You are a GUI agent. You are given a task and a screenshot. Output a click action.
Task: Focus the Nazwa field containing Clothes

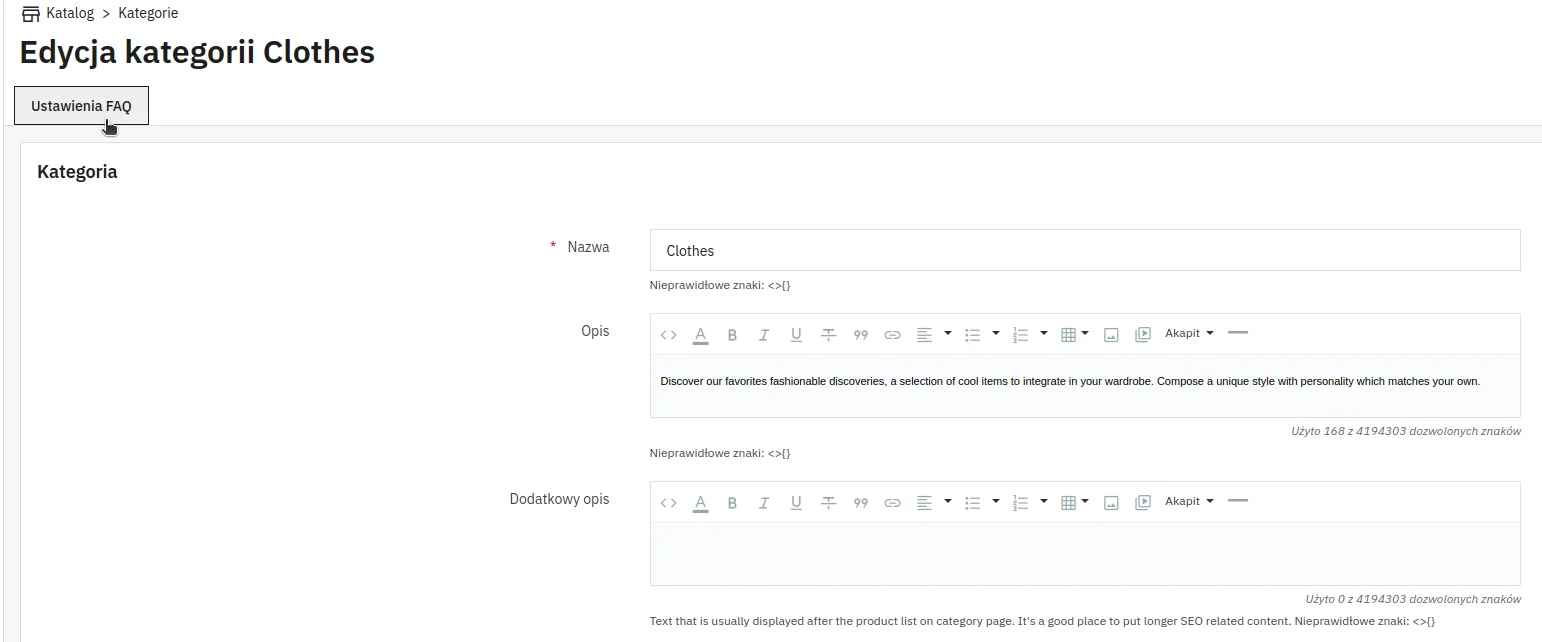(1085, 250)
